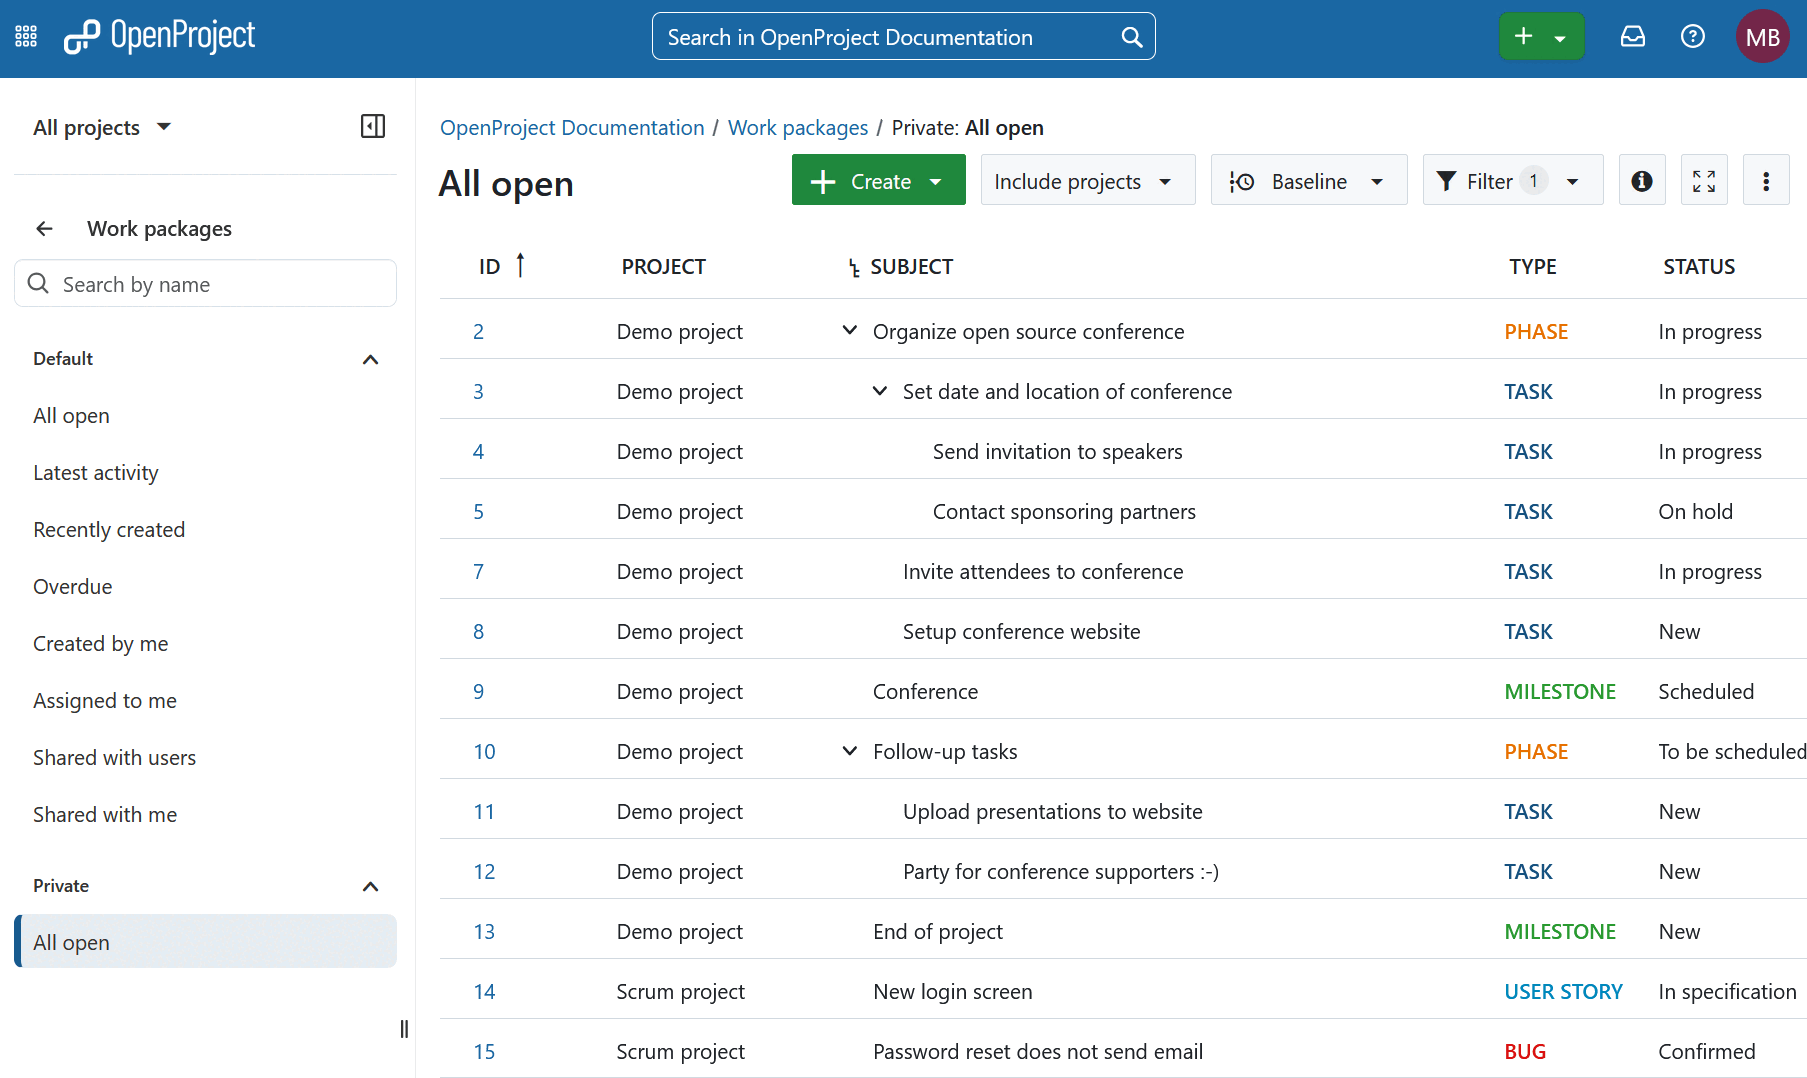Image resolution: width=1807 pixels, height=1078 pixels.
Task: Go back using the Work packages arrow
Action: tap(44, 228)
